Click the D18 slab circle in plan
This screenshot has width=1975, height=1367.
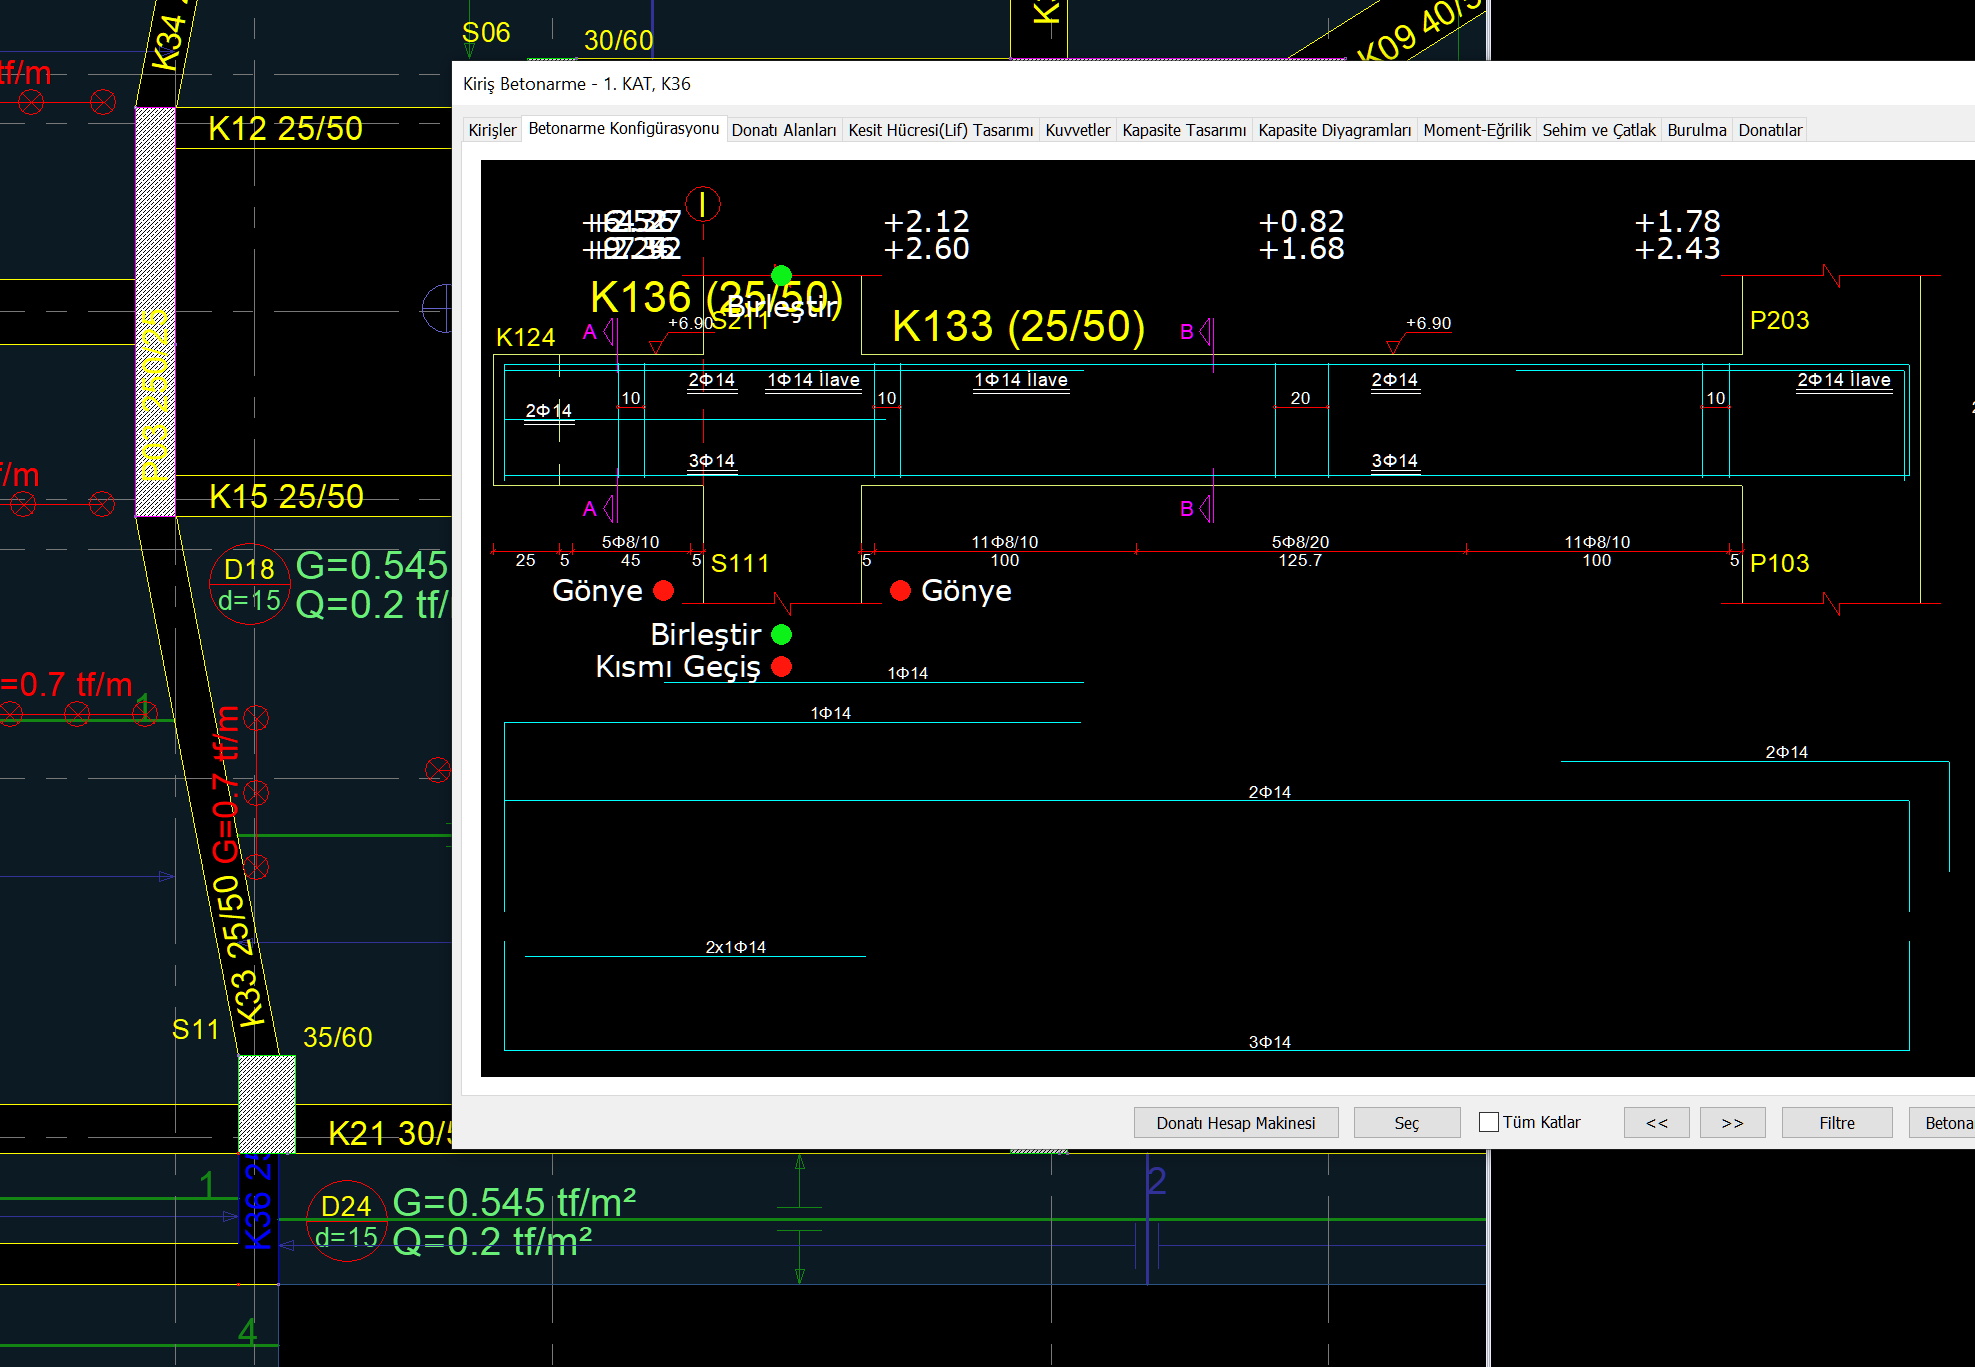[x=250, y=585]
